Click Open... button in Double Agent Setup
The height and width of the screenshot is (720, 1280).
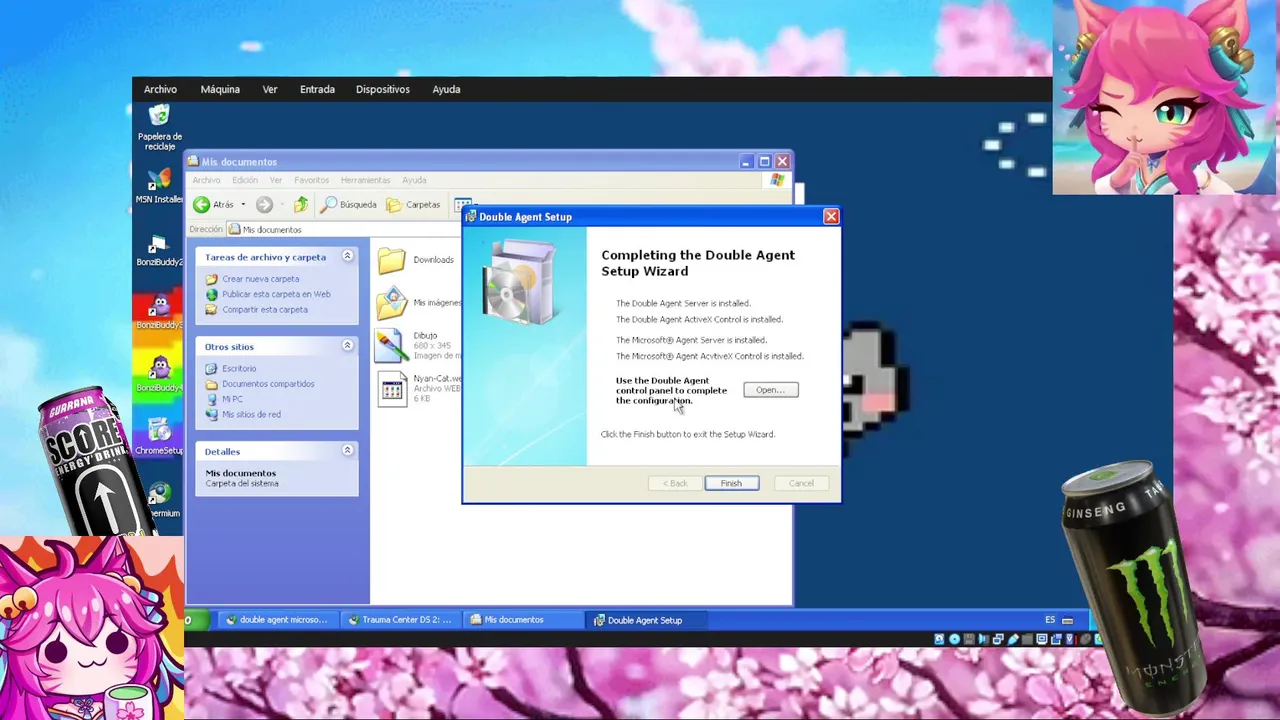(771, 390)
